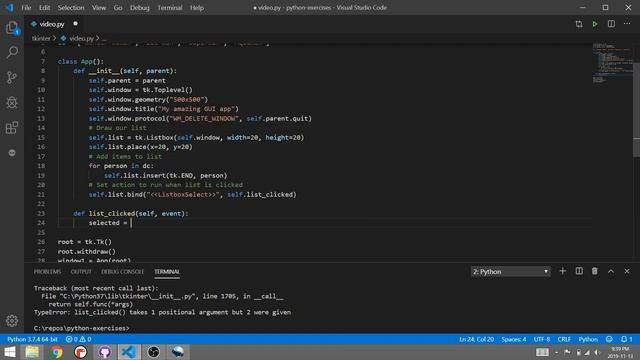Open the Terminal menu
The width and height of the screenshot is (640, 360).
pos(170,7)
